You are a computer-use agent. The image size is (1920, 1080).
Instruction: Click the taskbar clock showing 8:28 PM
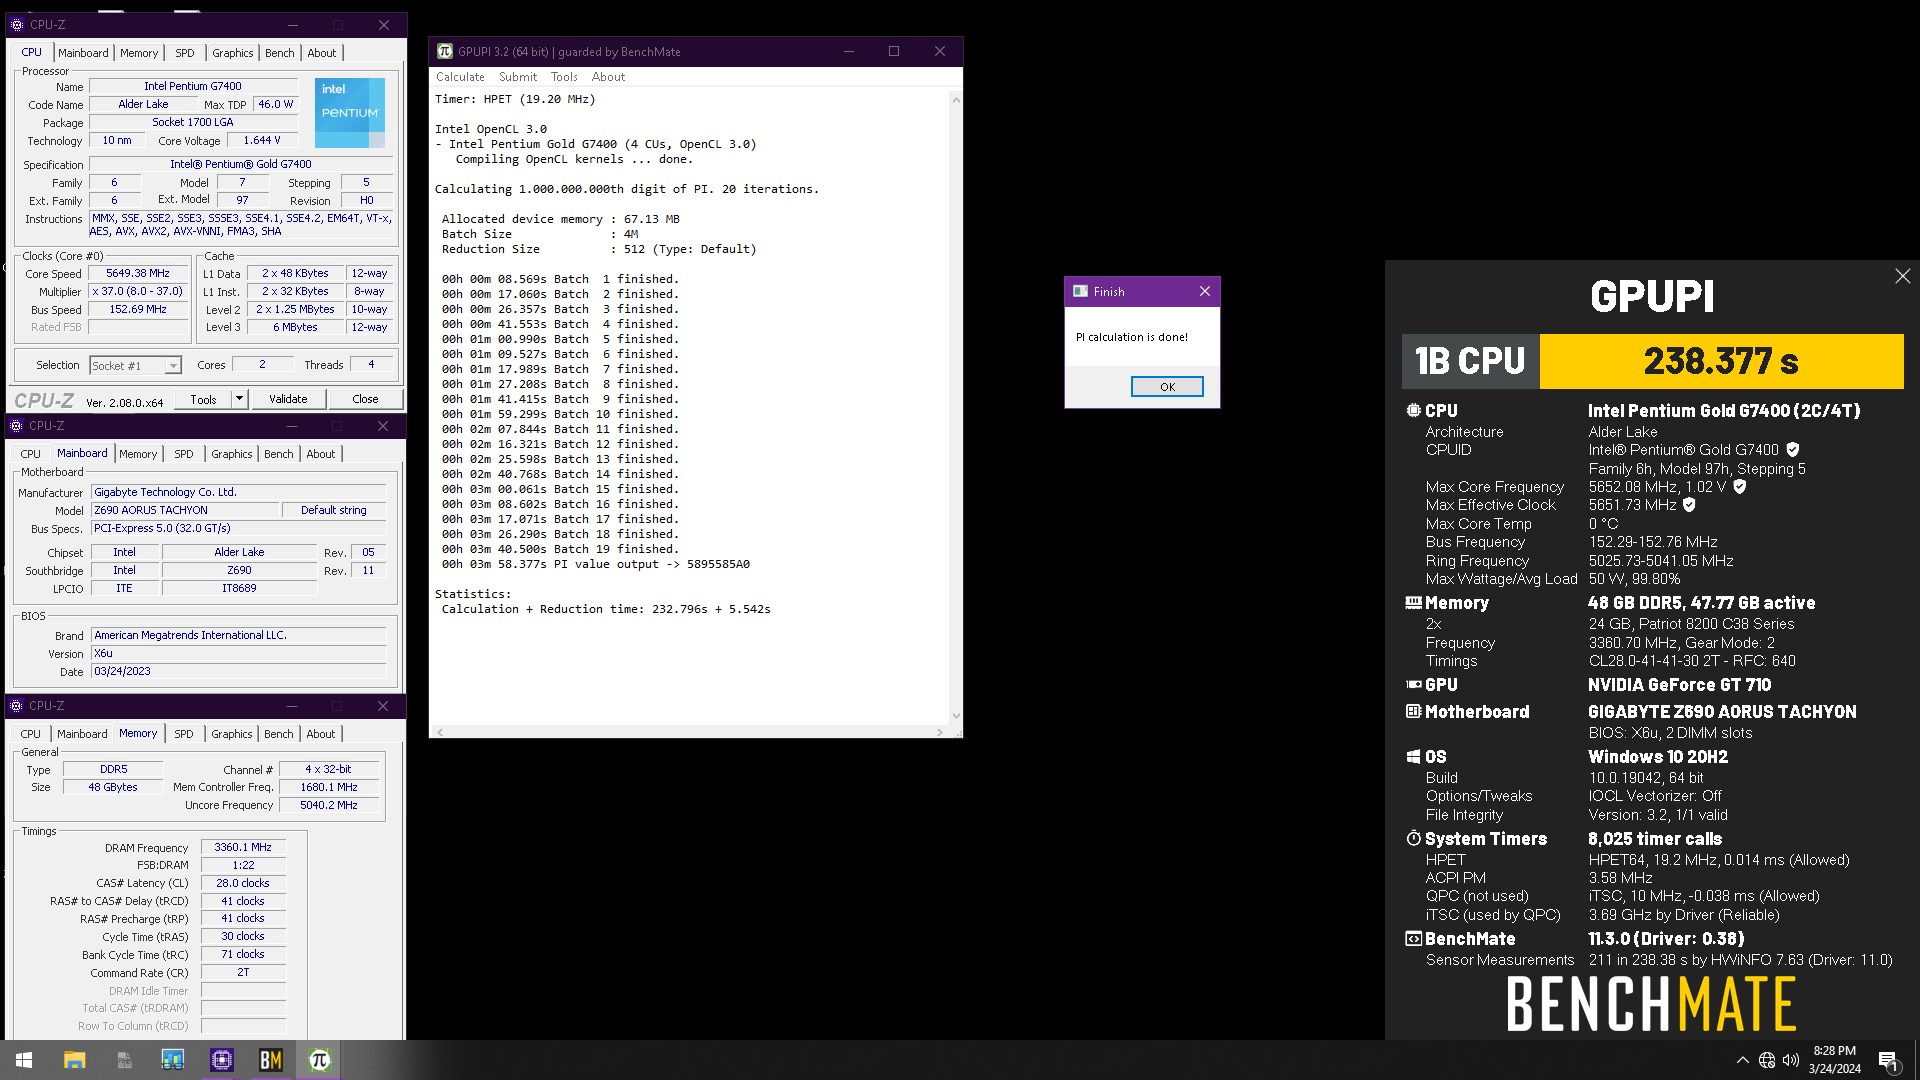tap(1835, 1060)
